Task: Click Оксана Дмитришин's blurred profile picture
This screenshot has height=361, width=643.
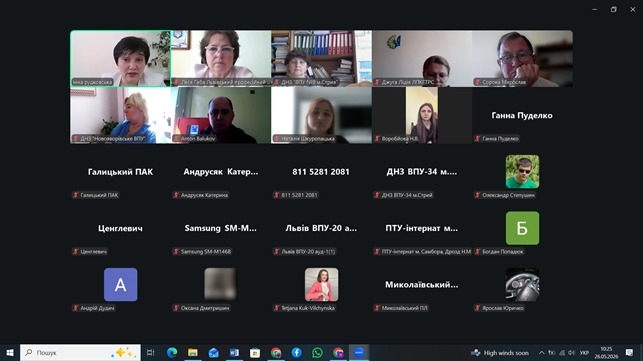Action: (x=221, y=284)
